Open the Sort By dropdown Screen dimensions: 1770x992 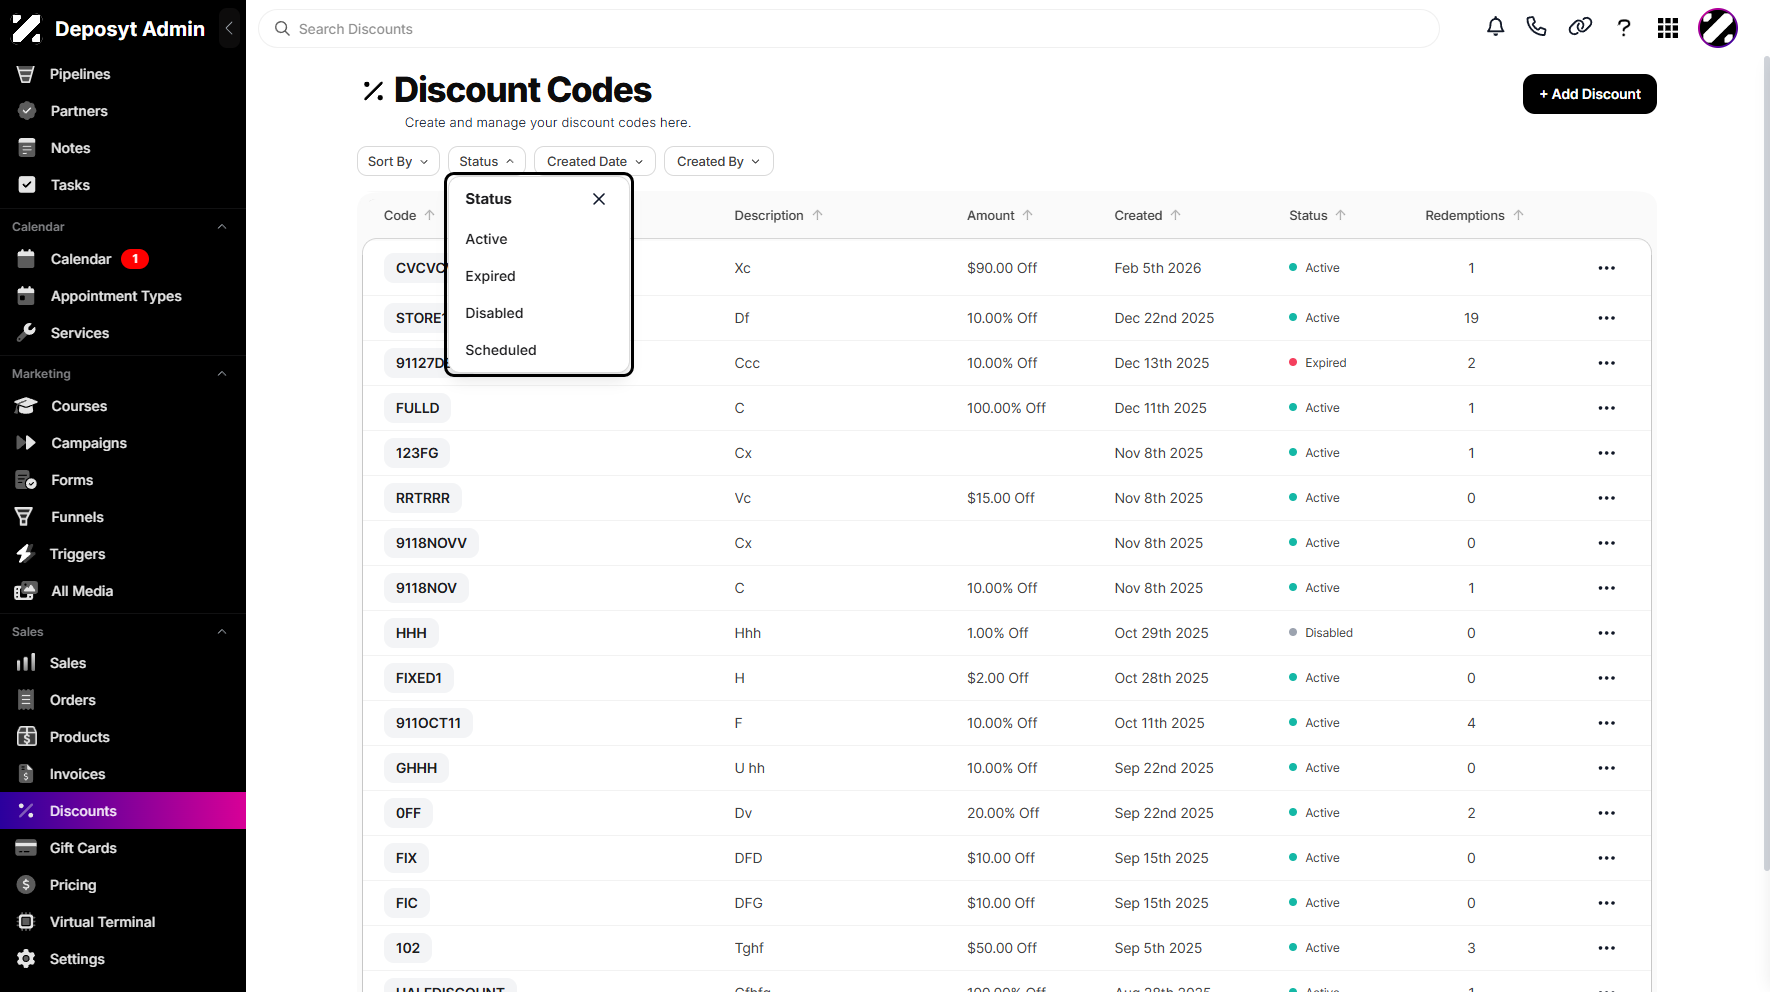[x=398, y=161]
